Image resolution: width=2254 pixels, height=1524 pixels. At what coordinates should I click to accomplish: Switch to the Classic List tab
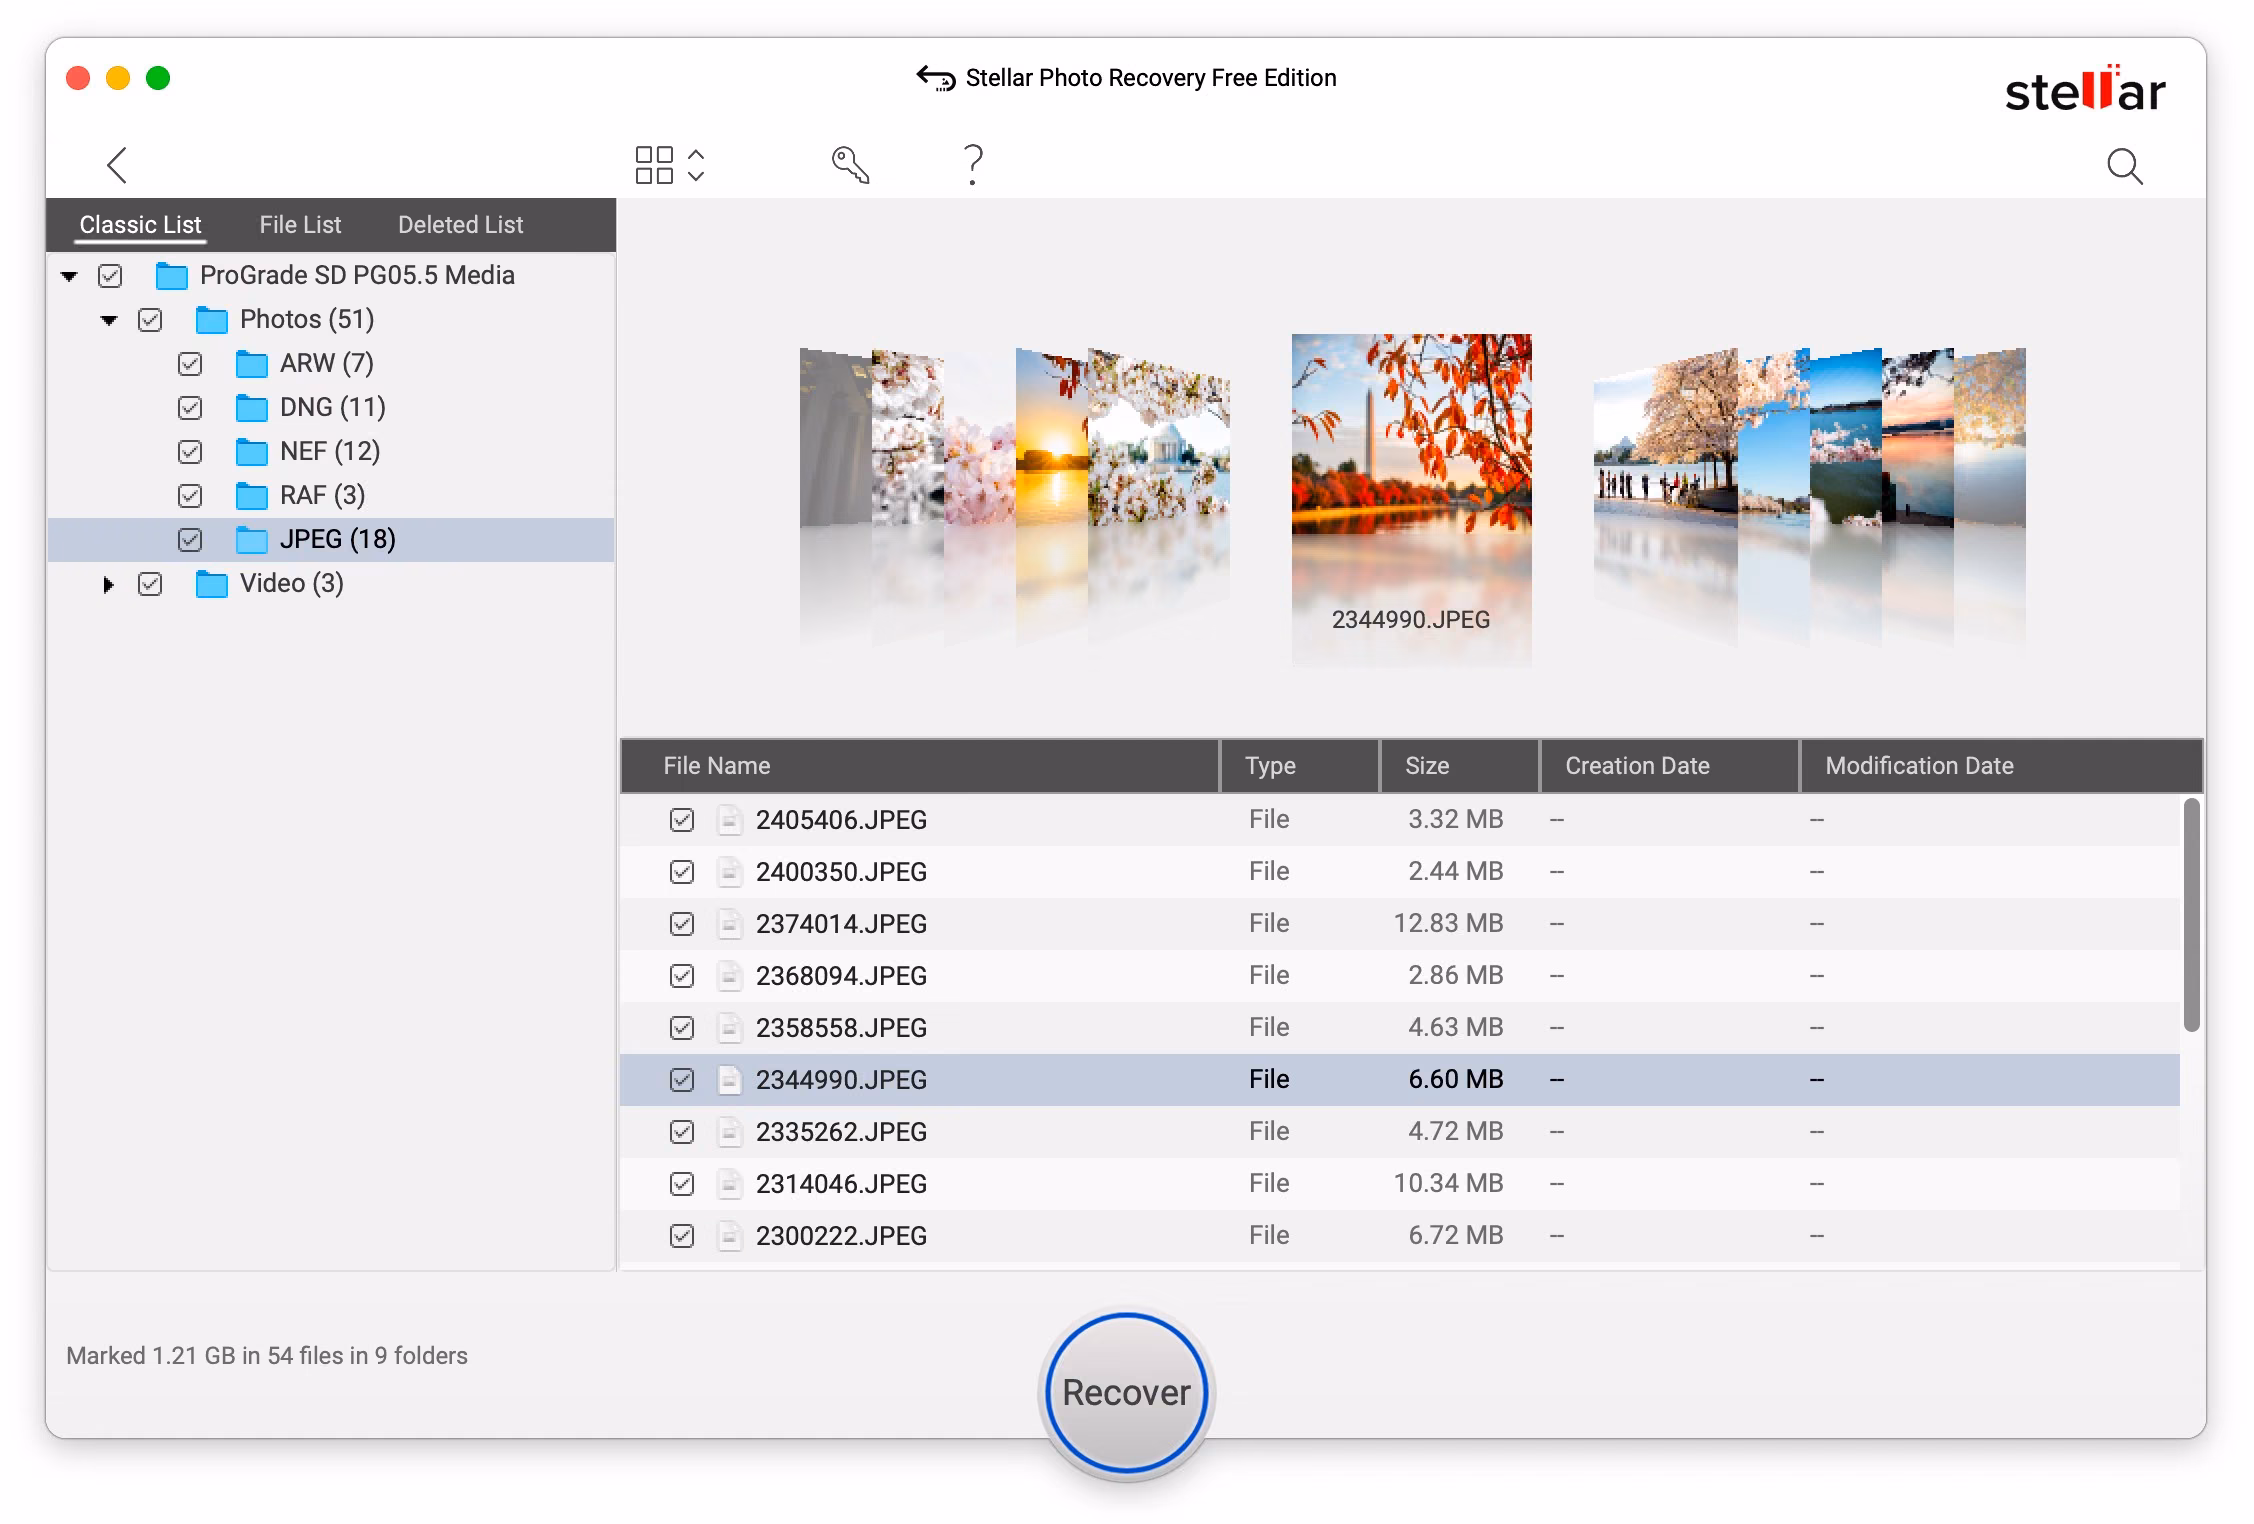[x=140, y=225]
